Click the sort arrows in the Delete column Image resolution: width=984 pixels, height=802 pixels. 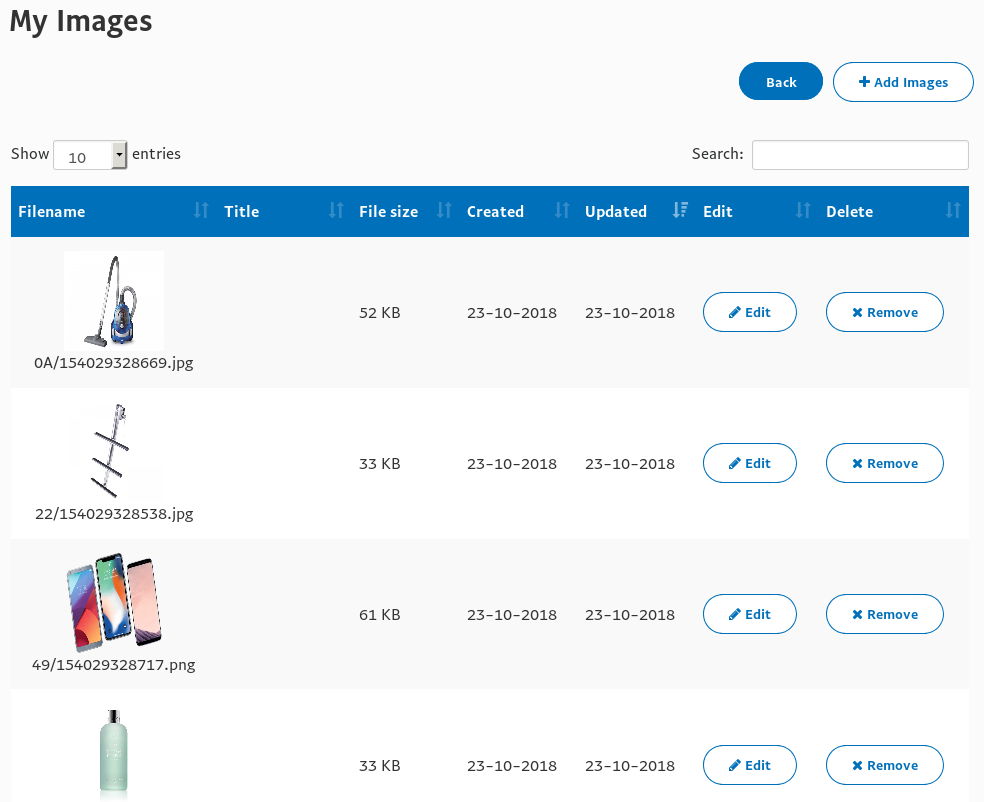[953, 210]
